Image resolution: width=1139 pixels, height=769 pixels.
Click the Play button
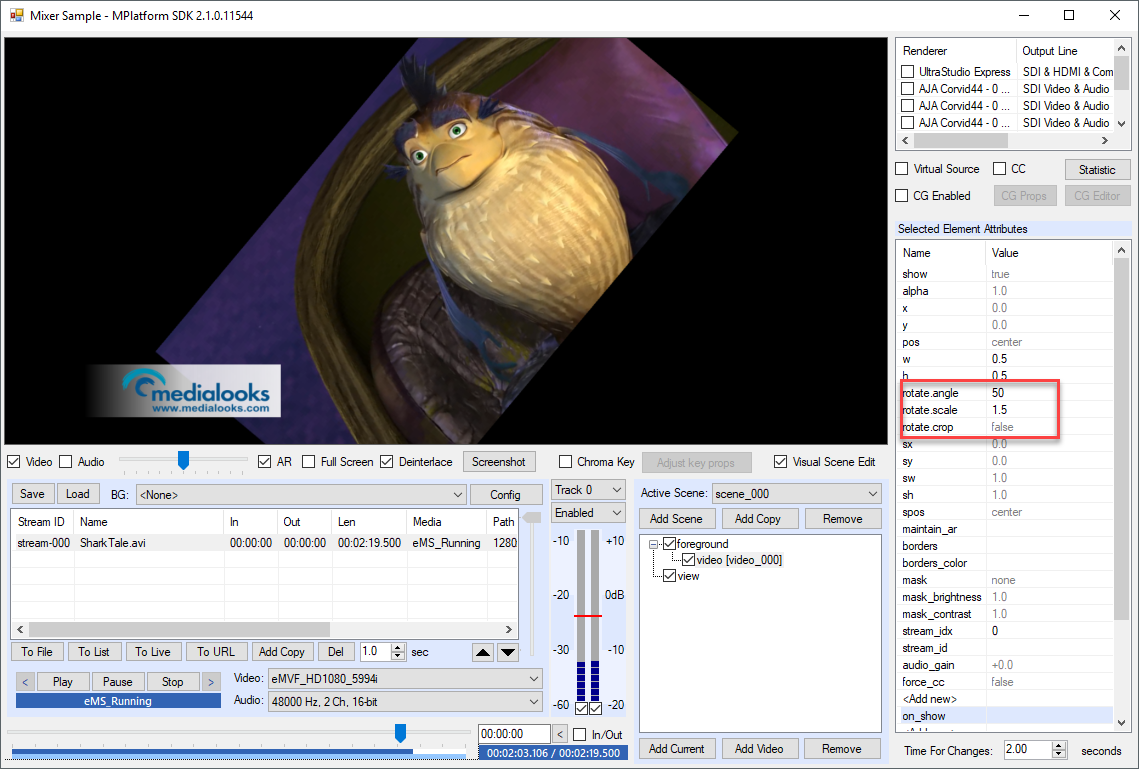point(63,682)
